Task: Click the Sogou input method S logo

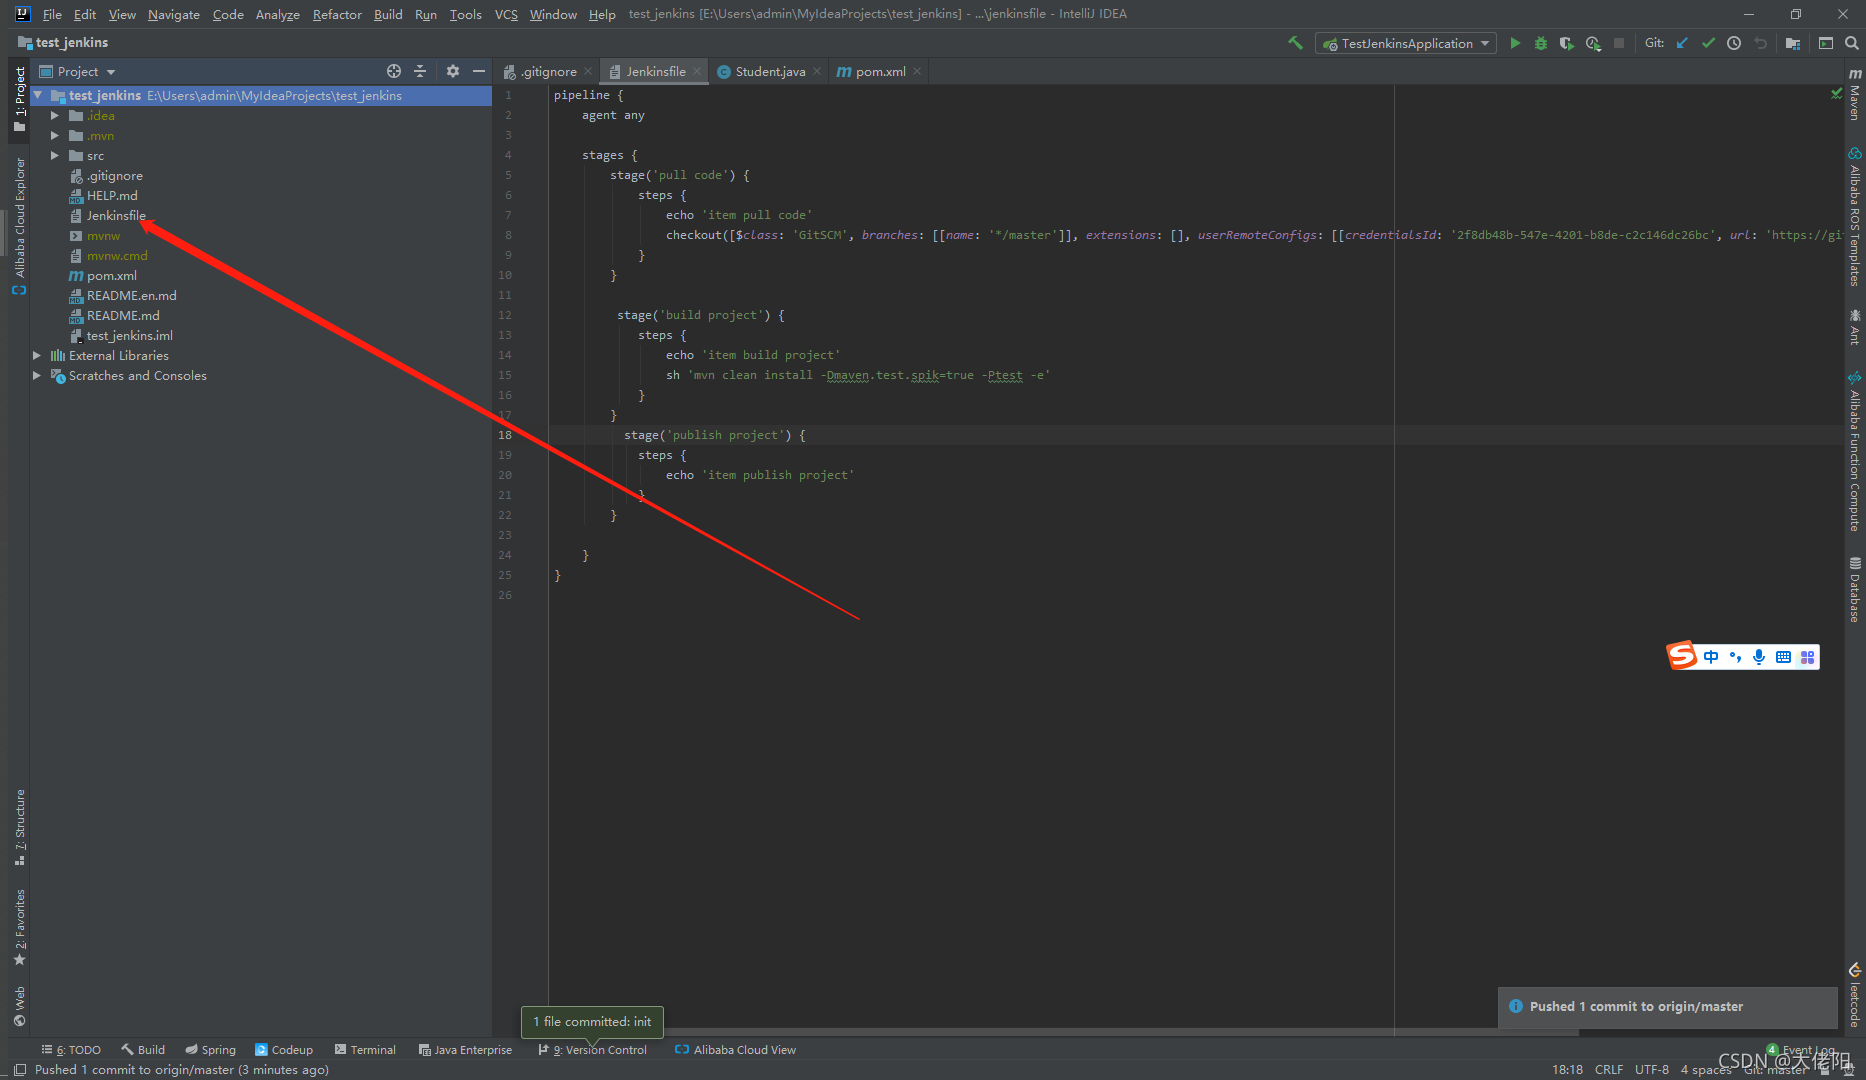Action: (1682, 656)
